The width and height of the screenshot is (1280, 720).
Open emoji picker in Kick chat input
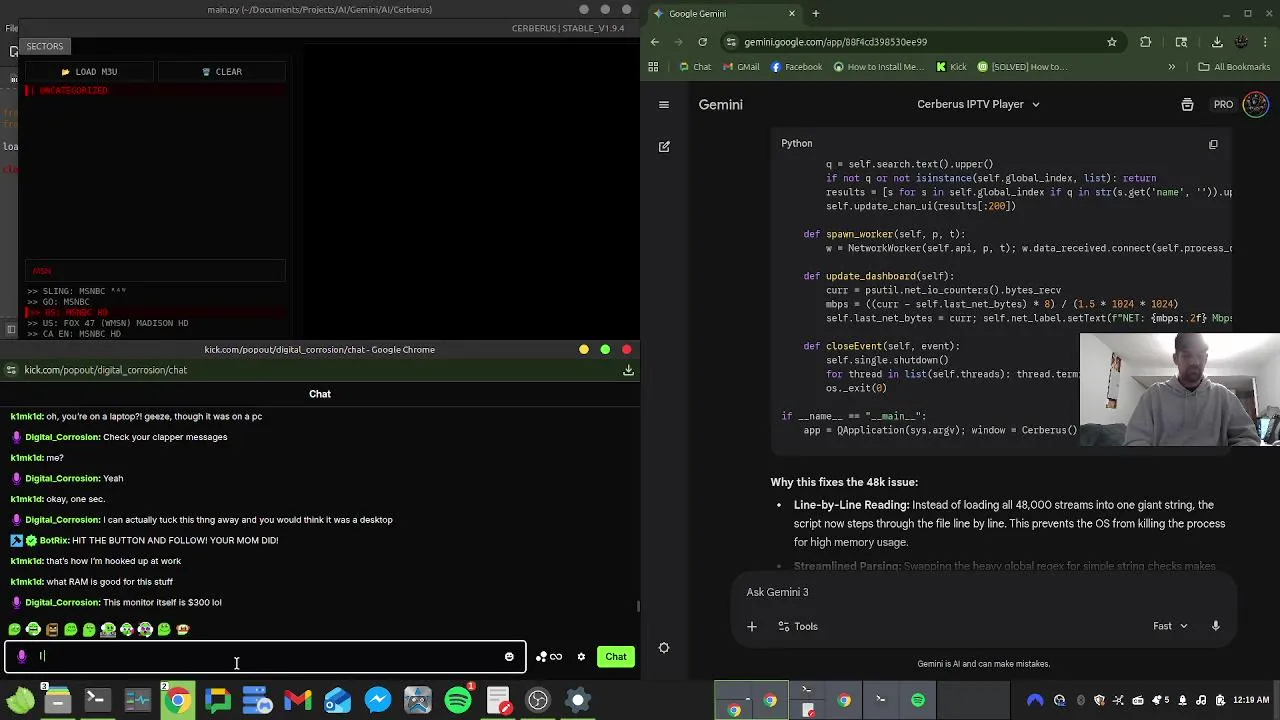pos(509,657)
